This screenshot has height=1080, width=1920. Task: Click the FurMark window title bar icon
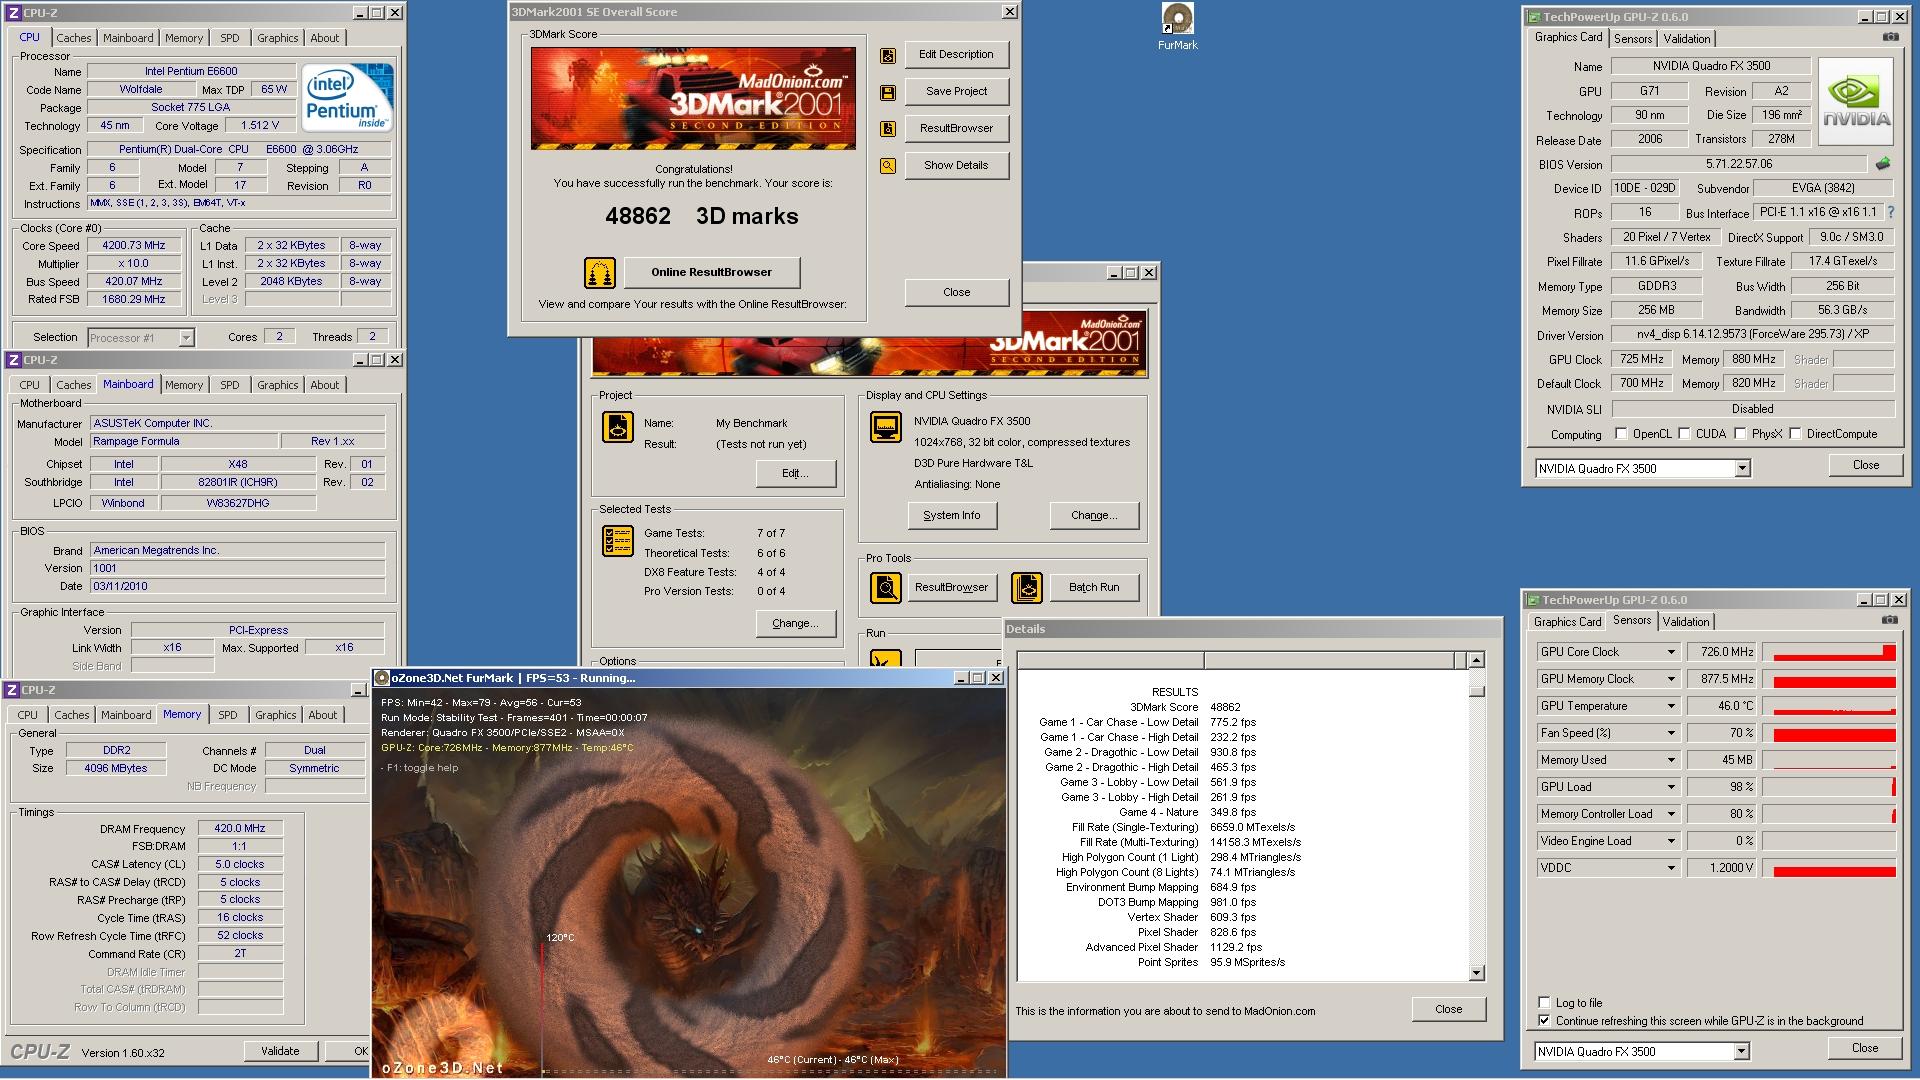[x=382, y=678]
